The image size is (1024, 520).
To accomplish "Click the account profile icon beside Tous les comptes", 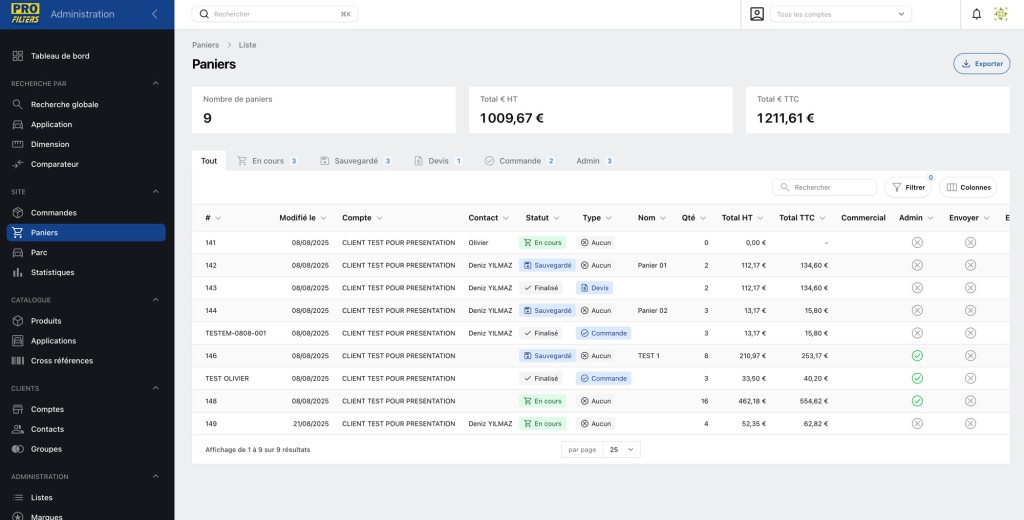I will tap(757, 14).
